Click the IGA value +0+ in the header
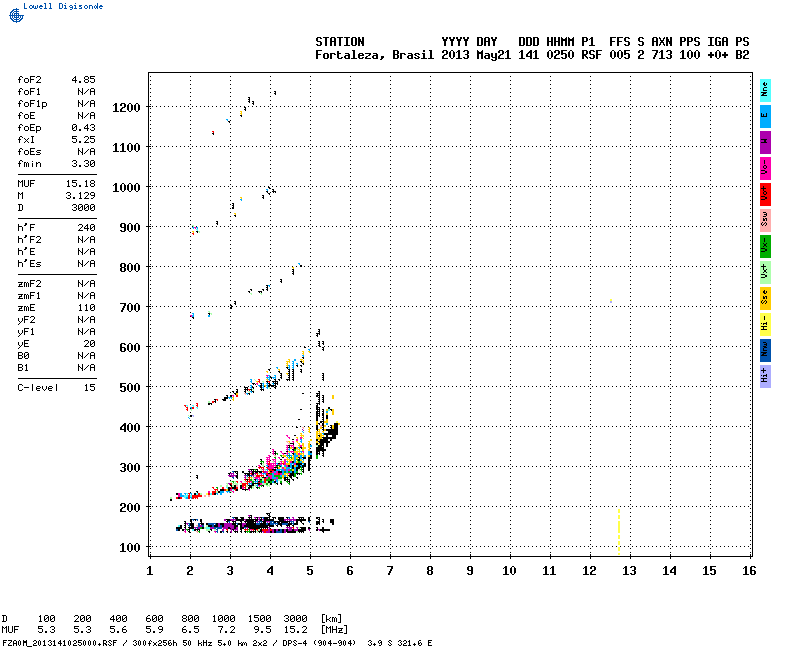Screen dimensions: 800x650 pyautogui.click(x=717, y=55)
